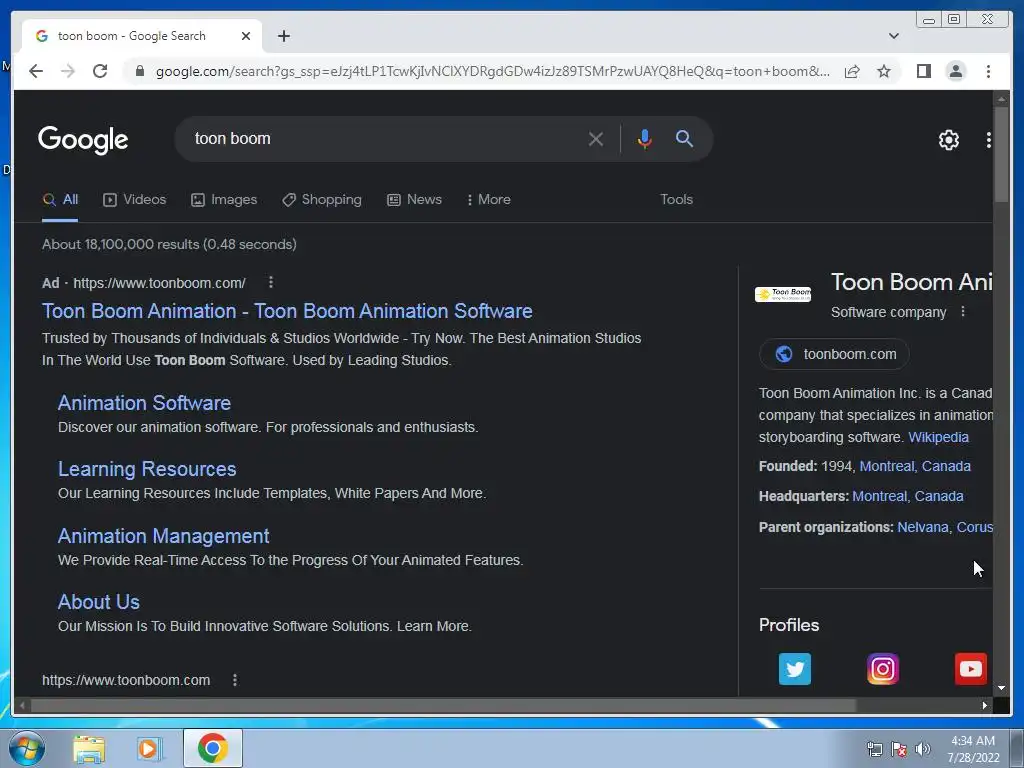The width and height of the screenshot is (1024, 768).
Task: Switch to the Images tab
Action: point(224,200)
